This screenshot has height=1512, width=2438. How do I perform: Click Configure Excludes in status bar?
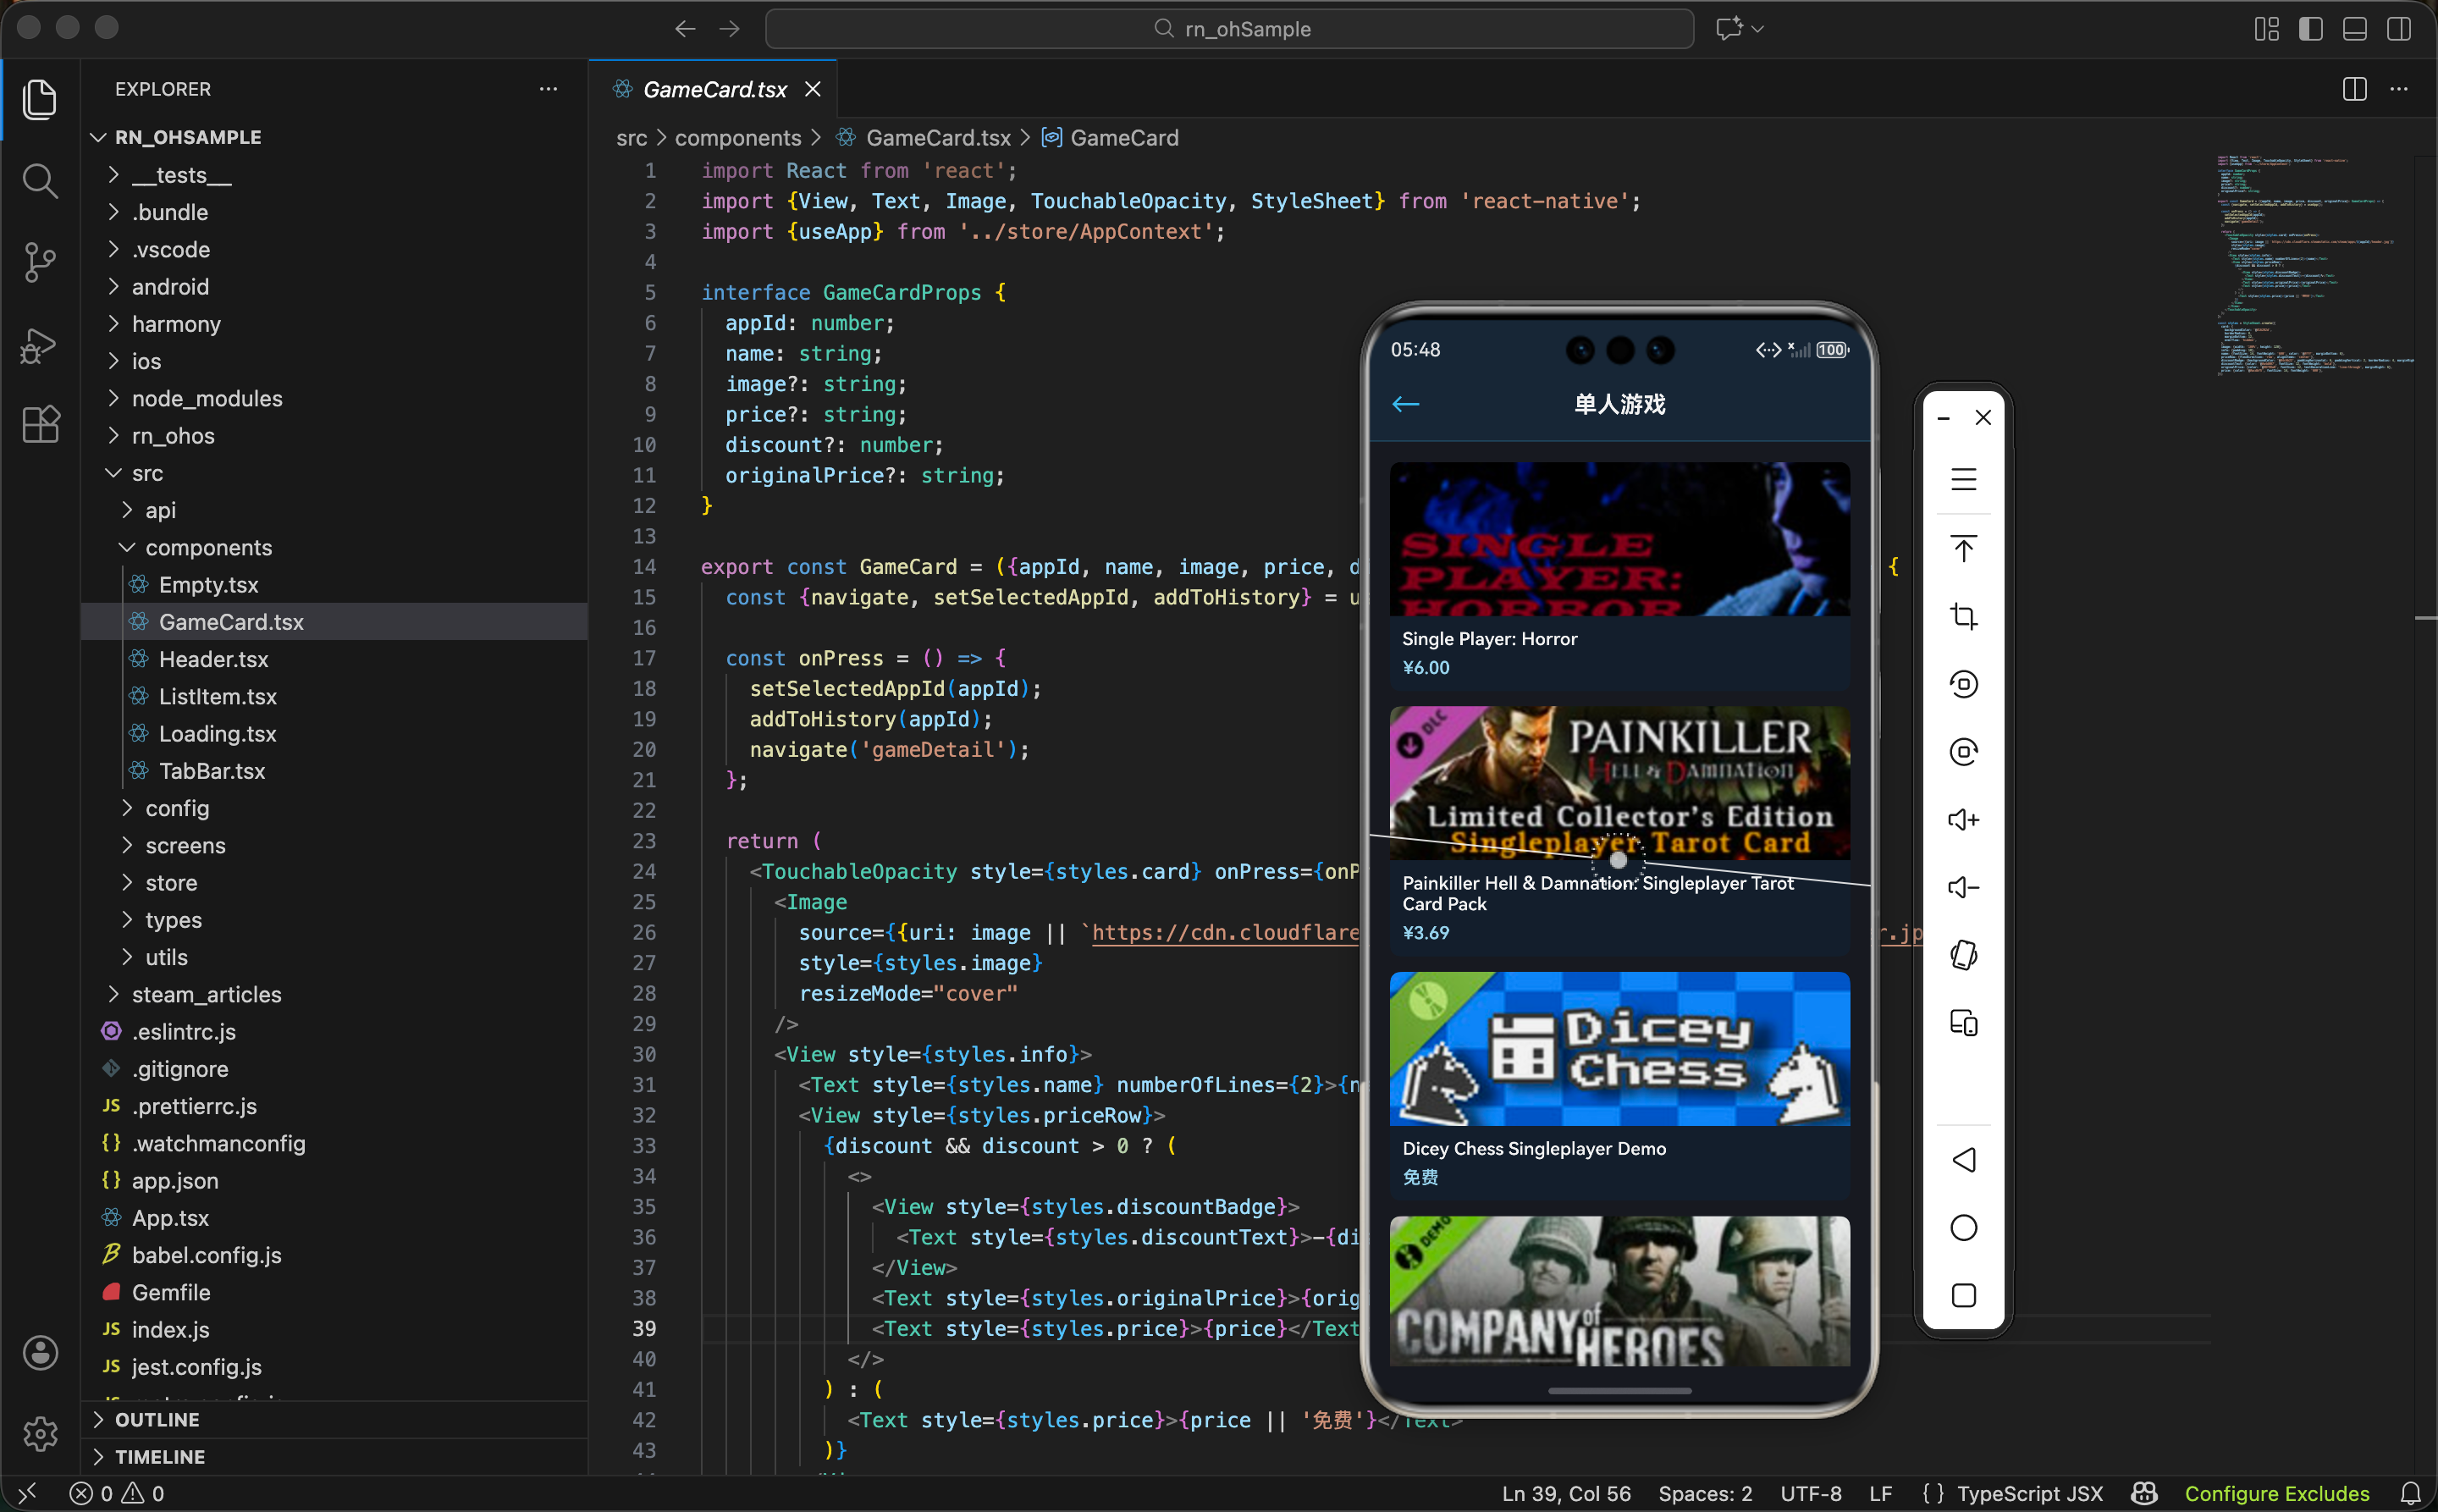[2276, 1493]
